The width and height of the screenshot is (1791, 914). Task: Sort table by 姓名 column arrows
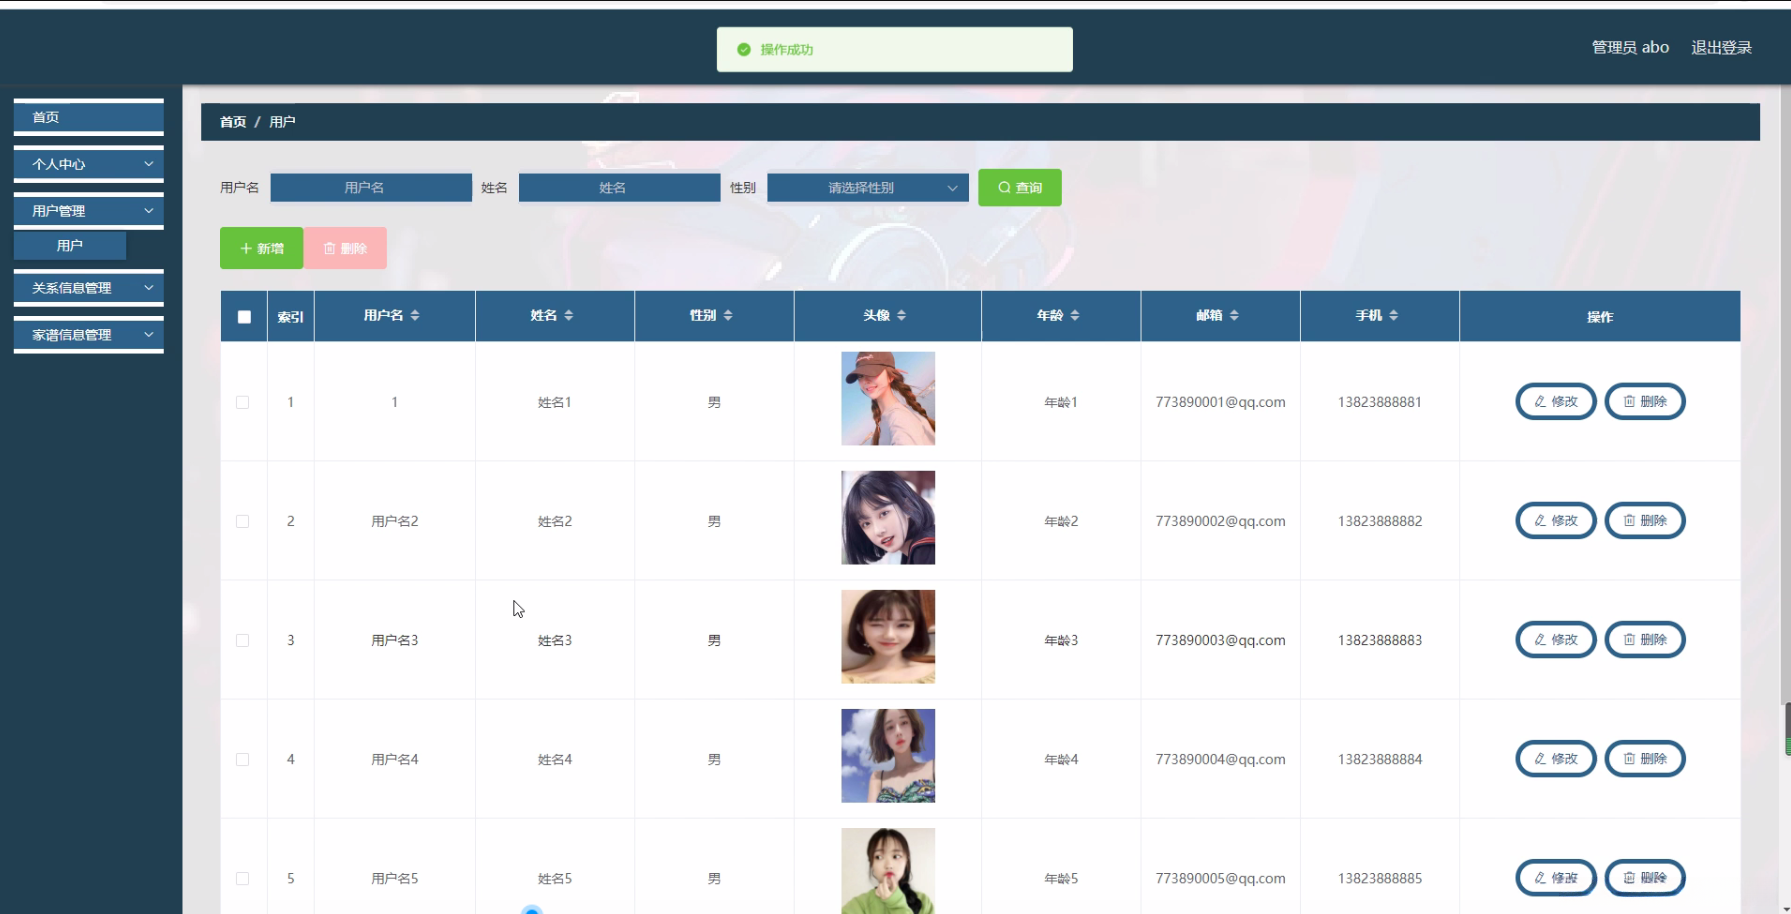pyautogui.click(x=569, y=315)
